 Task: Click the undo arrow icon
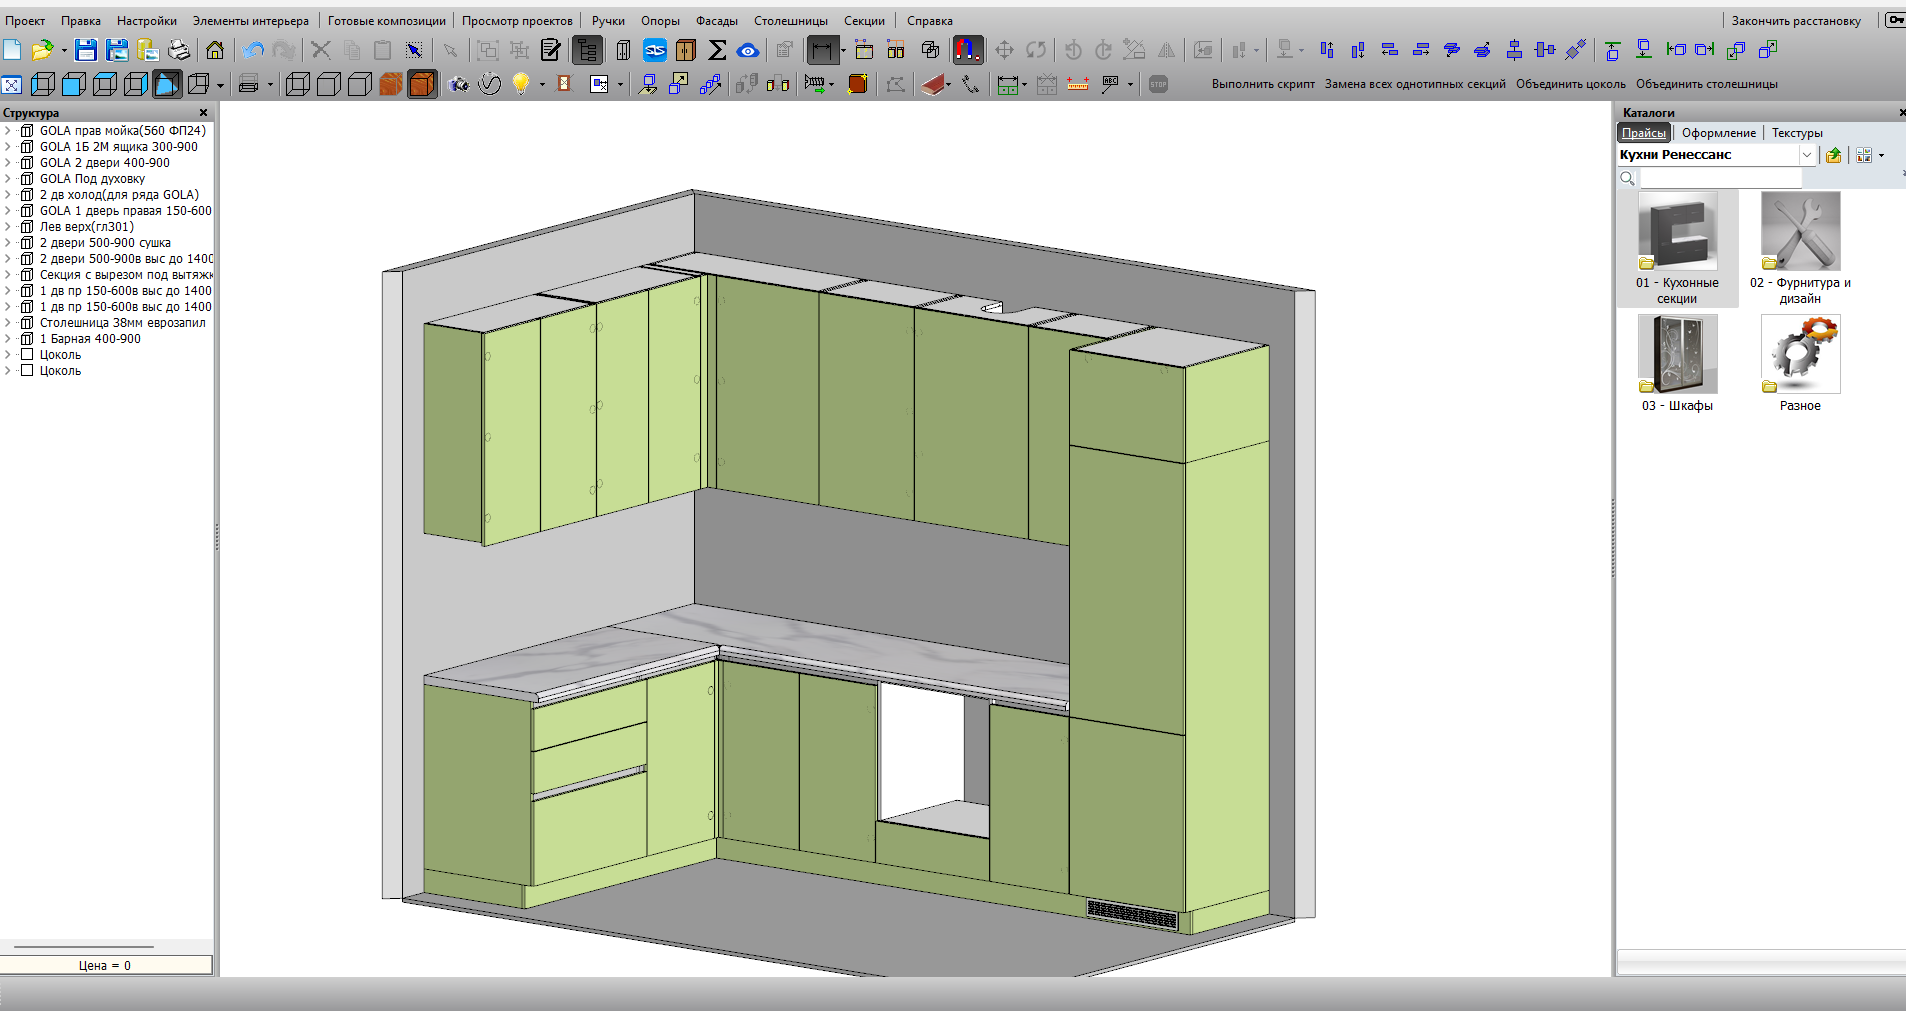254,50
